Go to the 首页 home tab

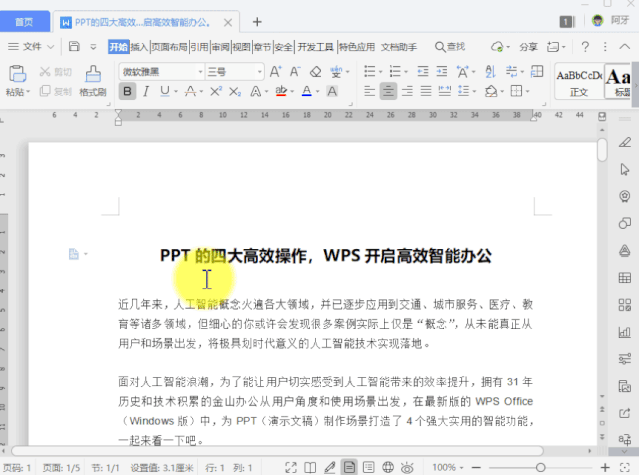pyautogui.click(x=24, y=22)
